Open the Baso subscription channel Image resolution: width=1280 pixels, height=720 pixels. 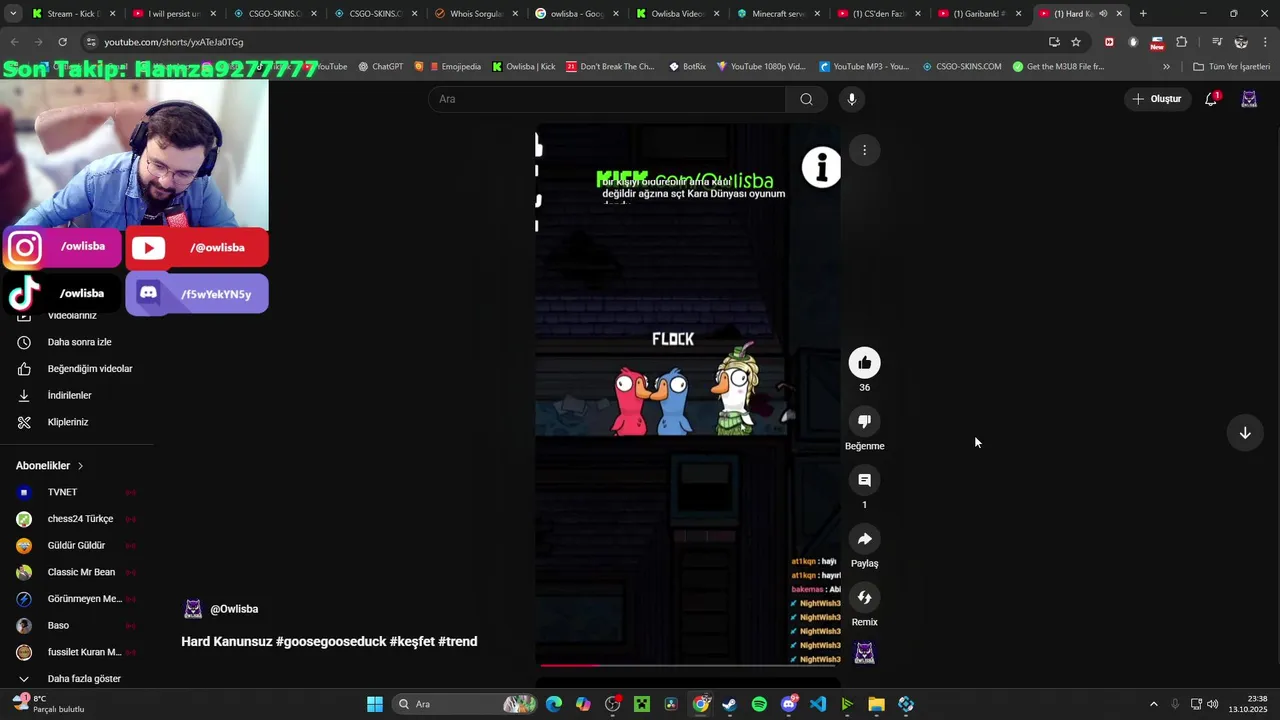tap(77, 625)
